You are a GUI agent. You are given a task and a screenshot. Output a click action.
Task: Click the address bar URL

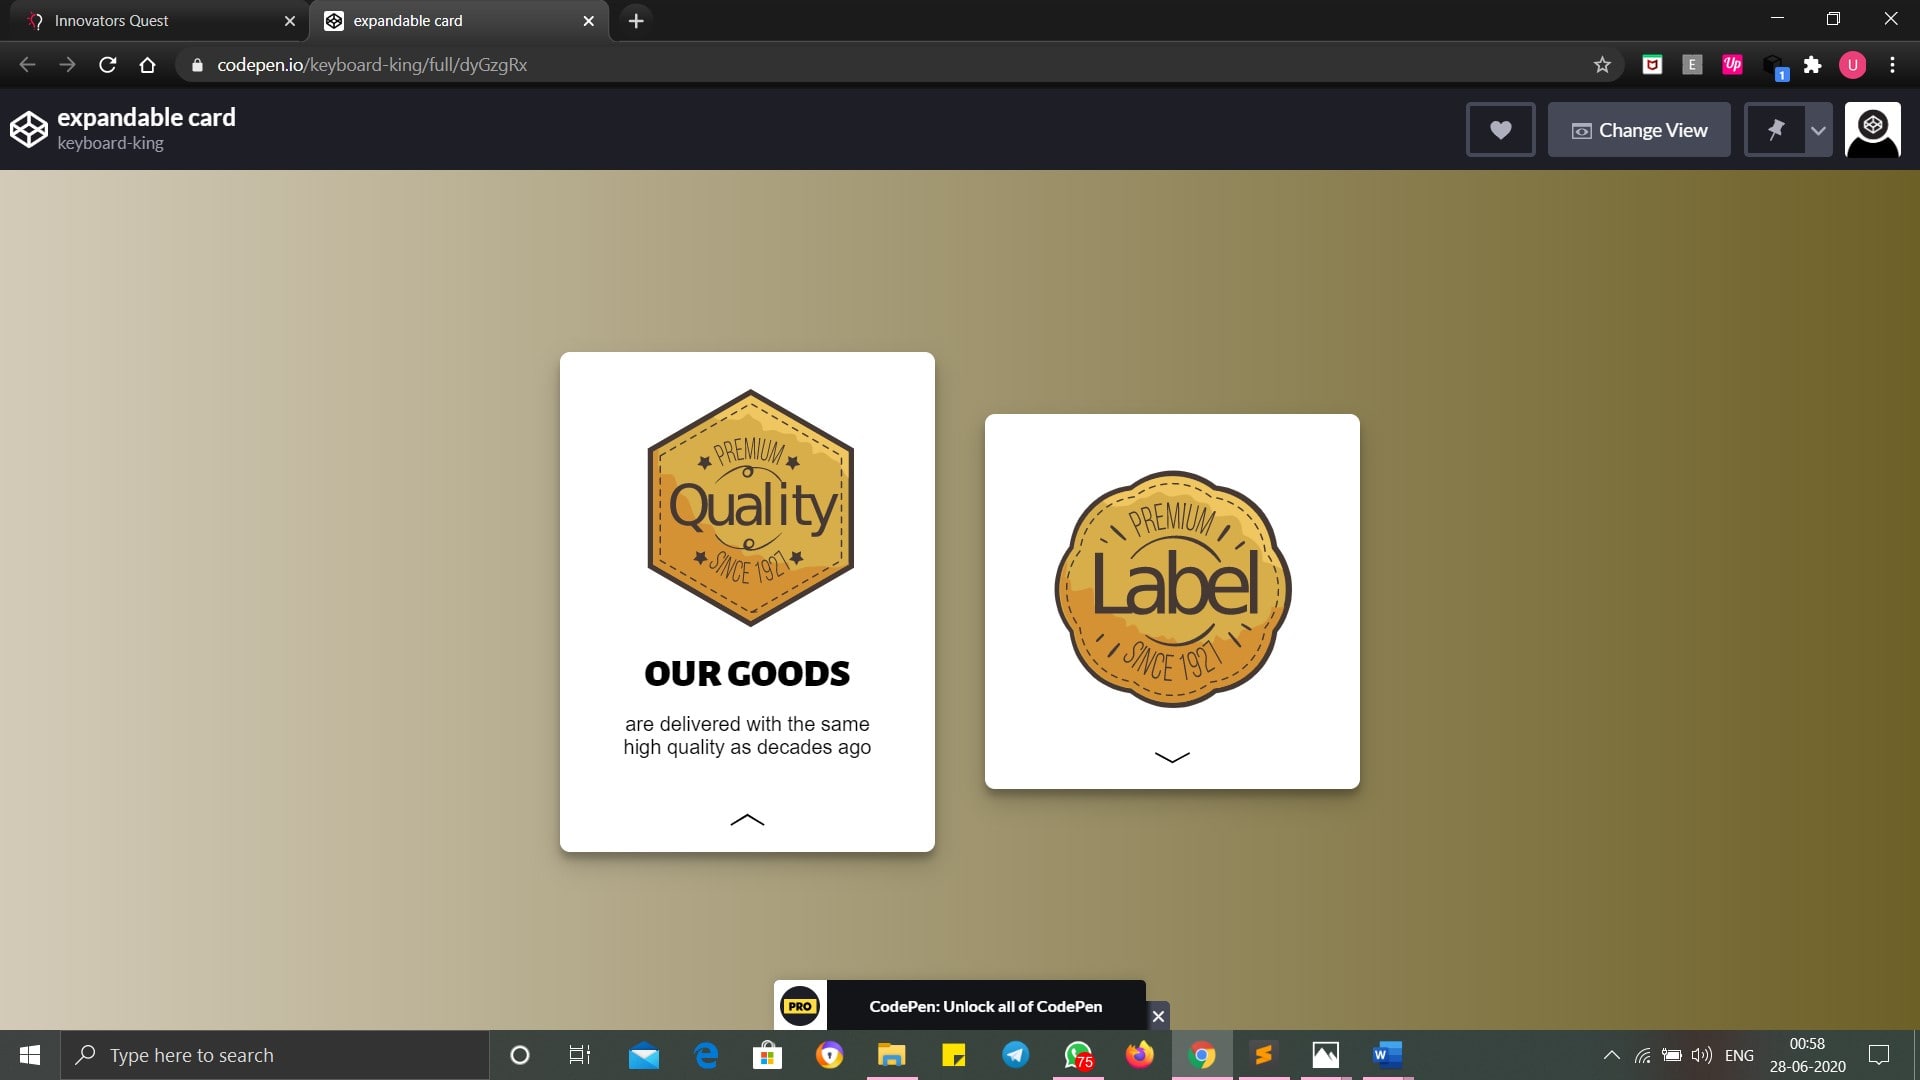coord(372,65)
